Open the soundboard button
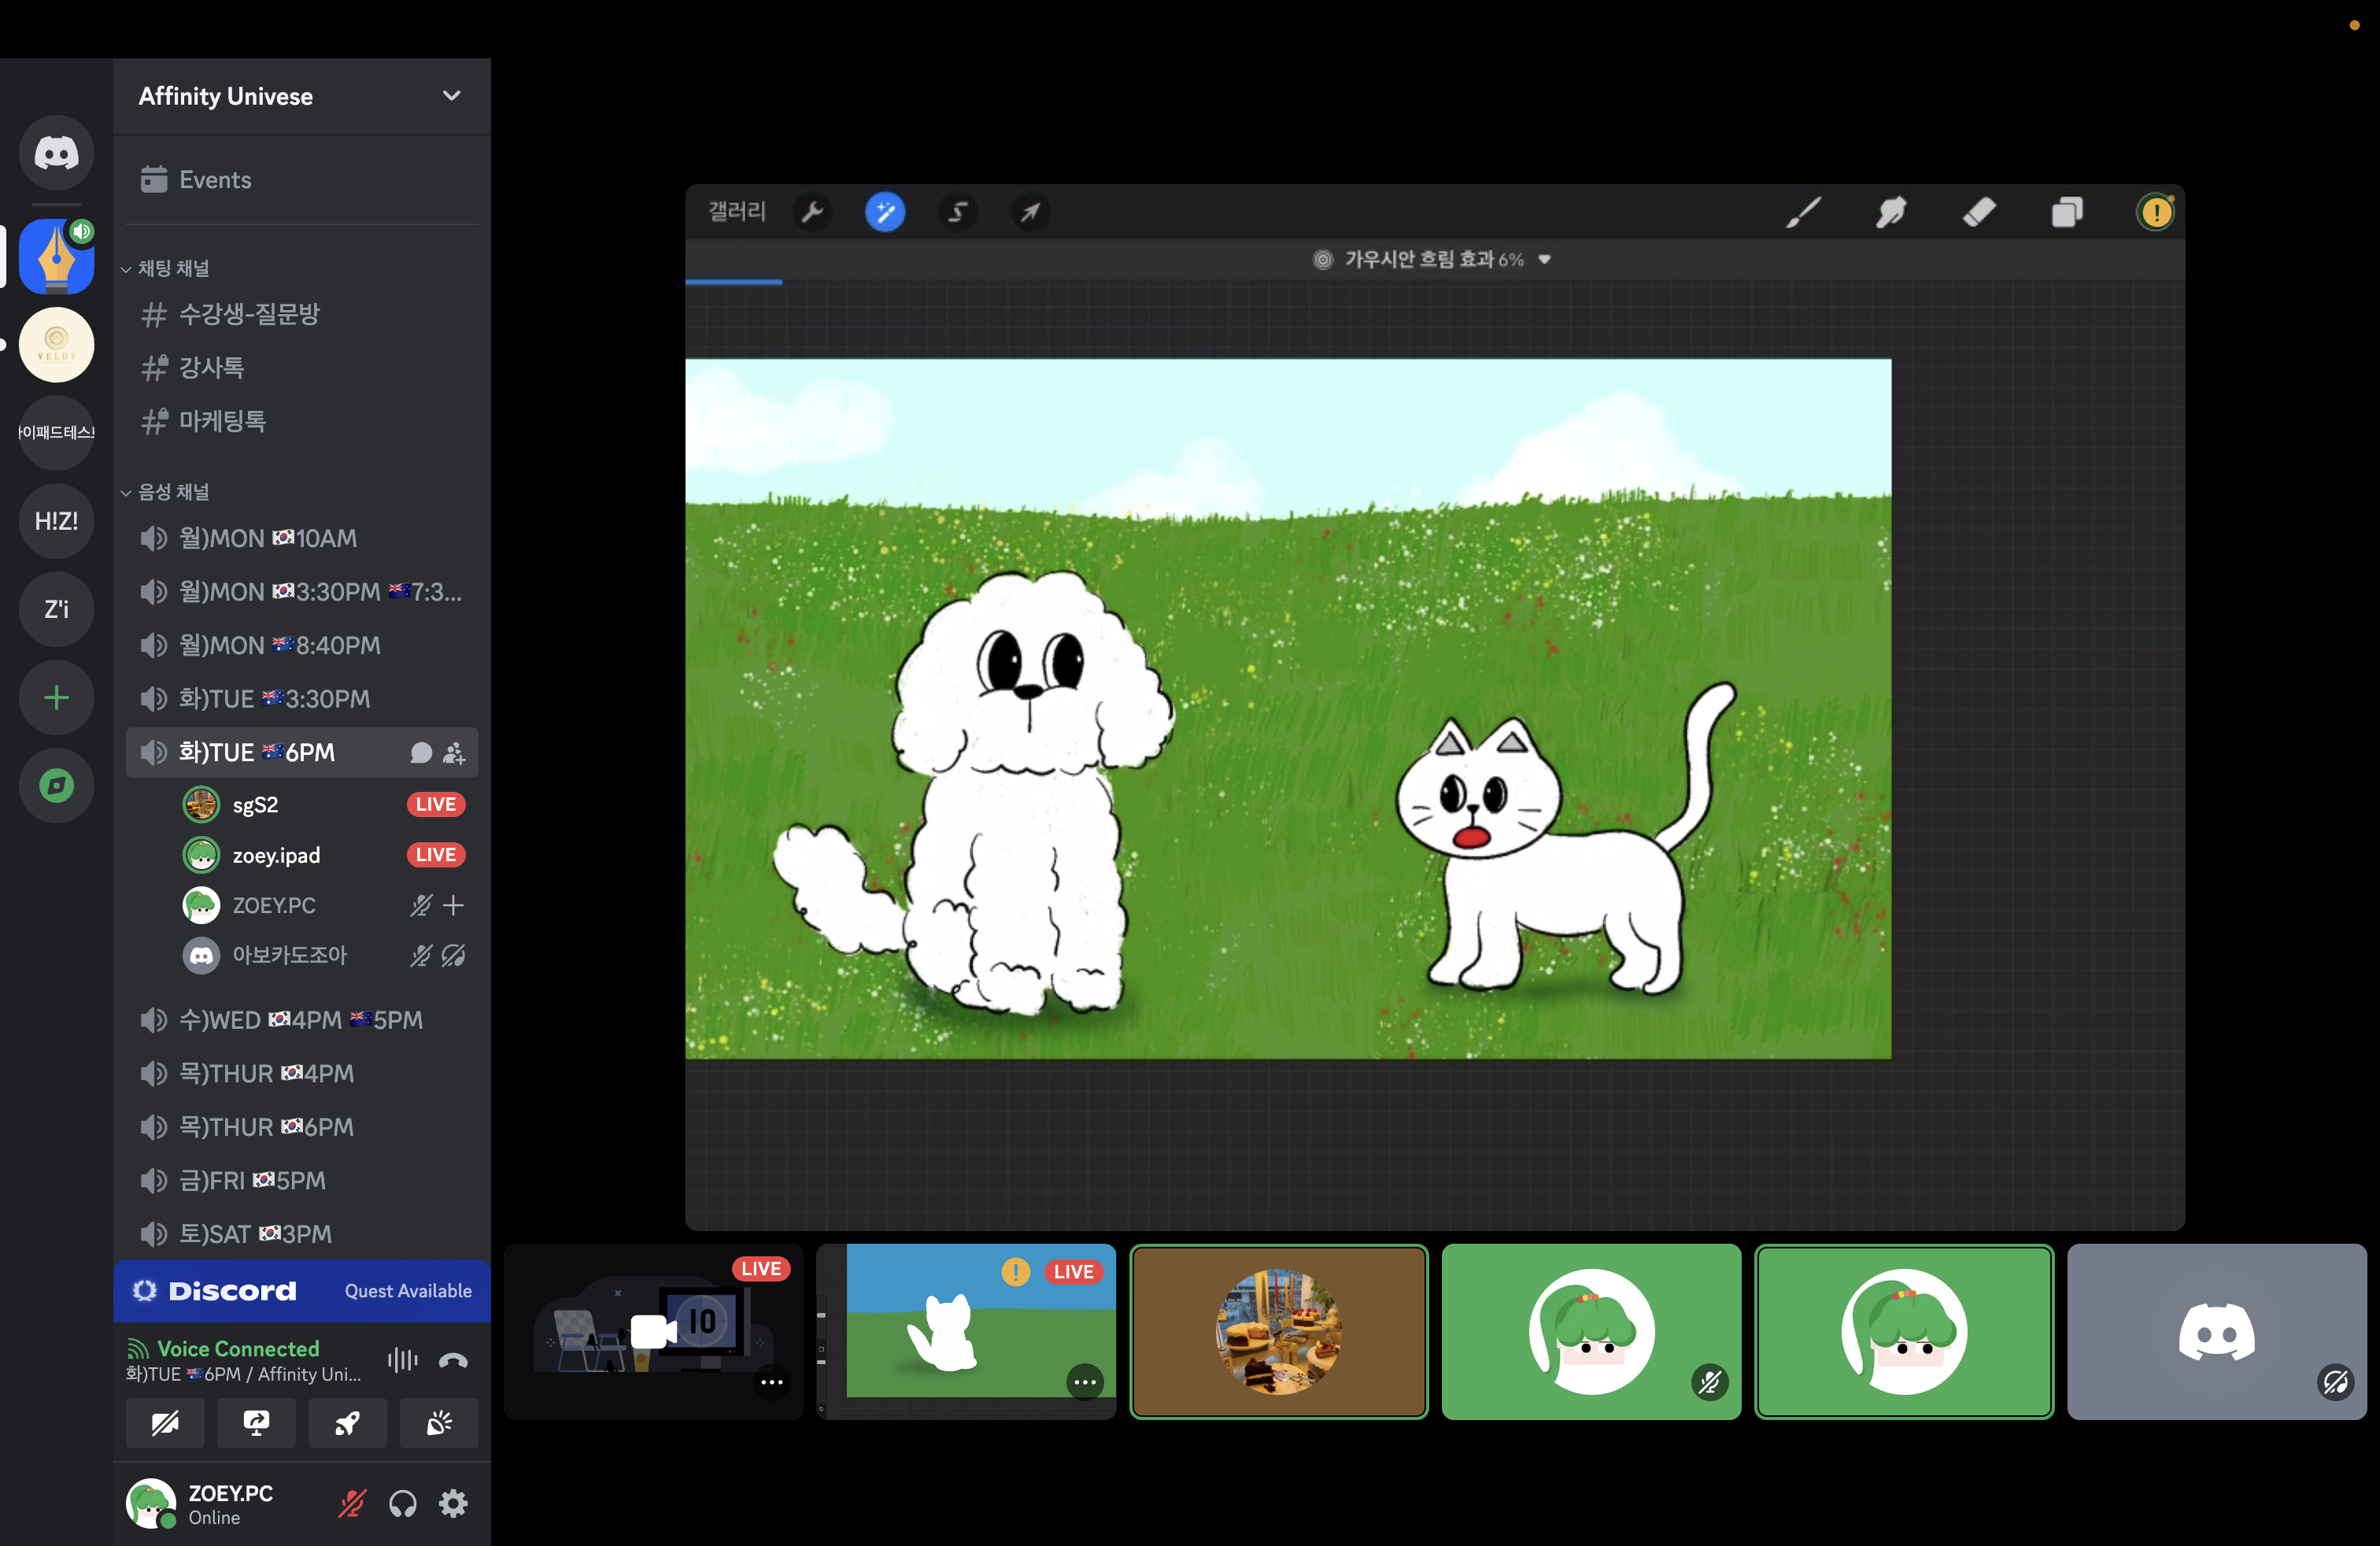Image resolution: width=2380 pixels, height=1546 pixels. tap(439, 1423)
